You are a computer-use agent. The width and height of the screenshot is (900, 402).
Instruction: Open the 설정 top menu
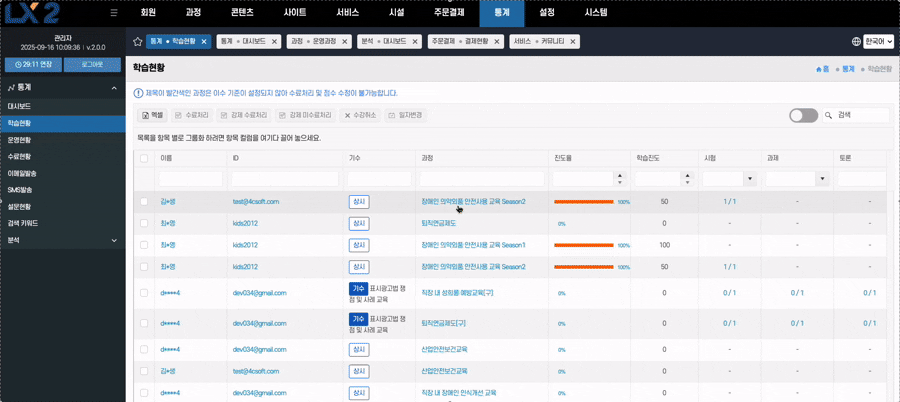click(547, 12)
